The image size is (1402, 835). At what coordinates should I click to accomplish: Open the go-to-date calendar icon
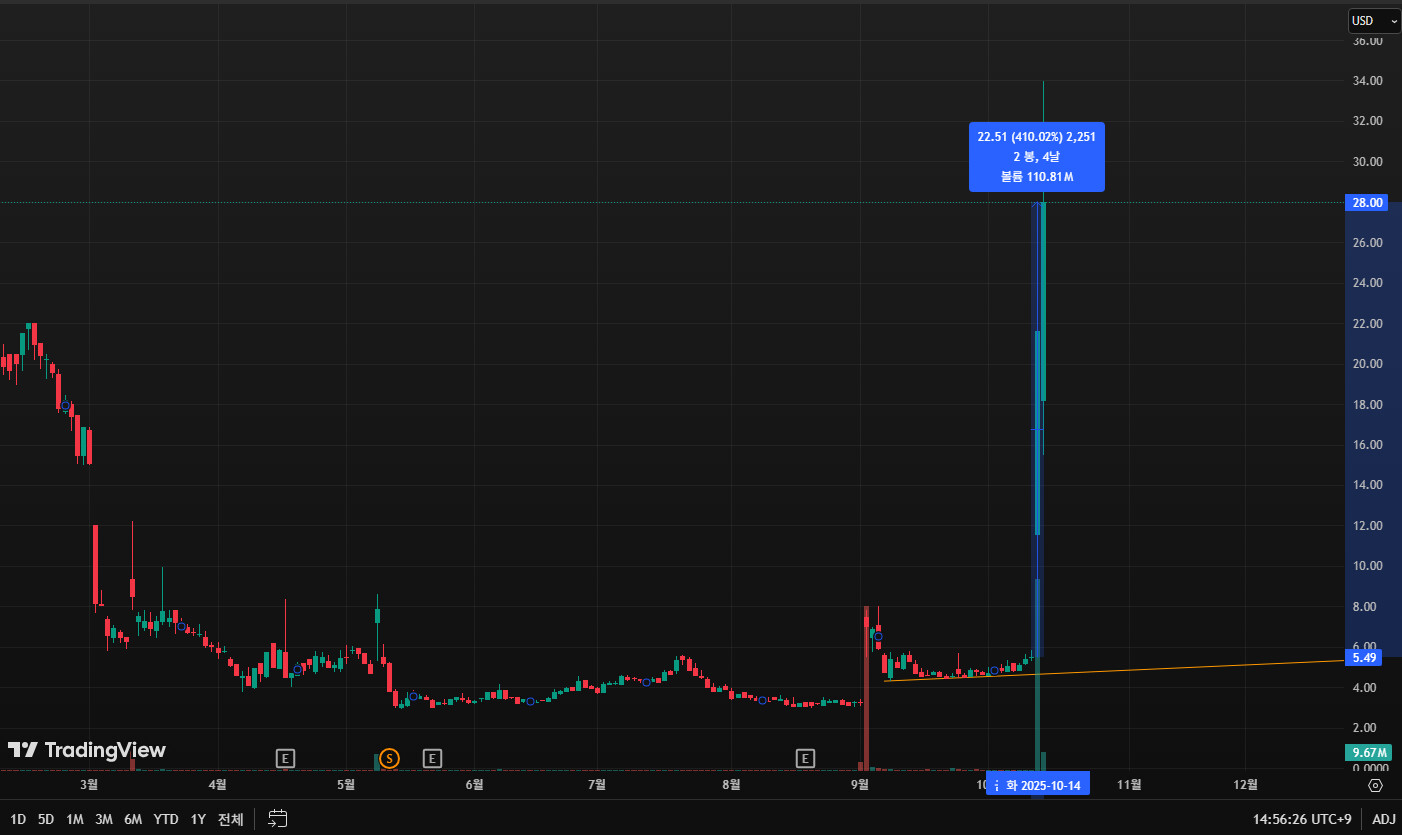coord(278,819)
